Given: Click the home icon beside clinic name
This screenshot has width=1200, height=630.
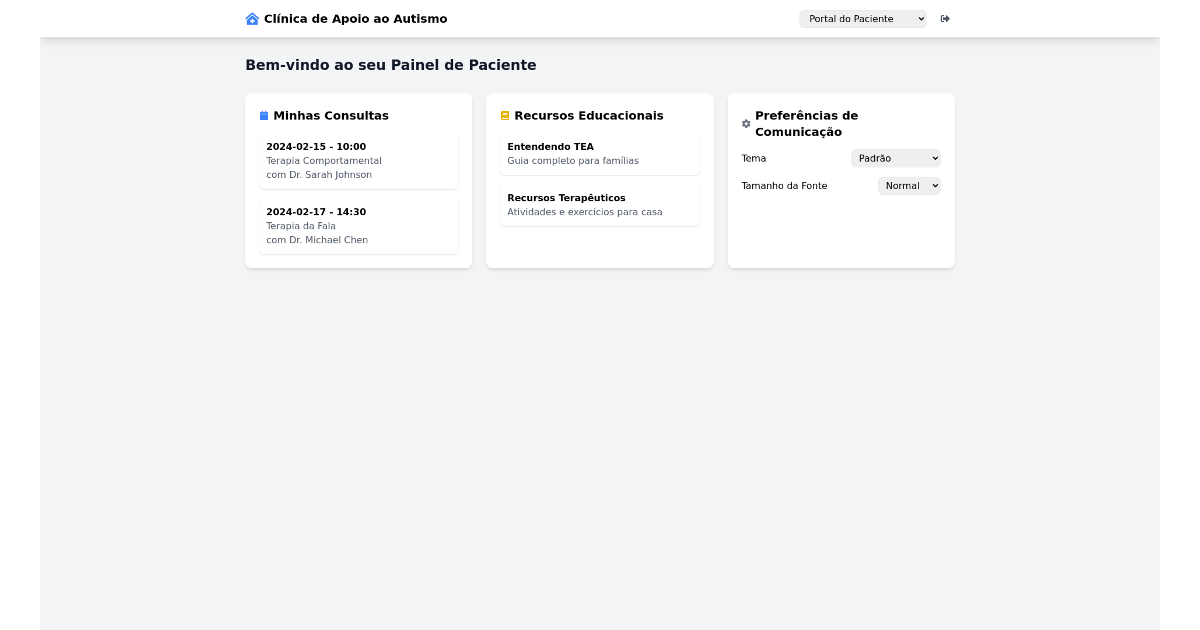Looking at the screenshot, I should (251, 18).
